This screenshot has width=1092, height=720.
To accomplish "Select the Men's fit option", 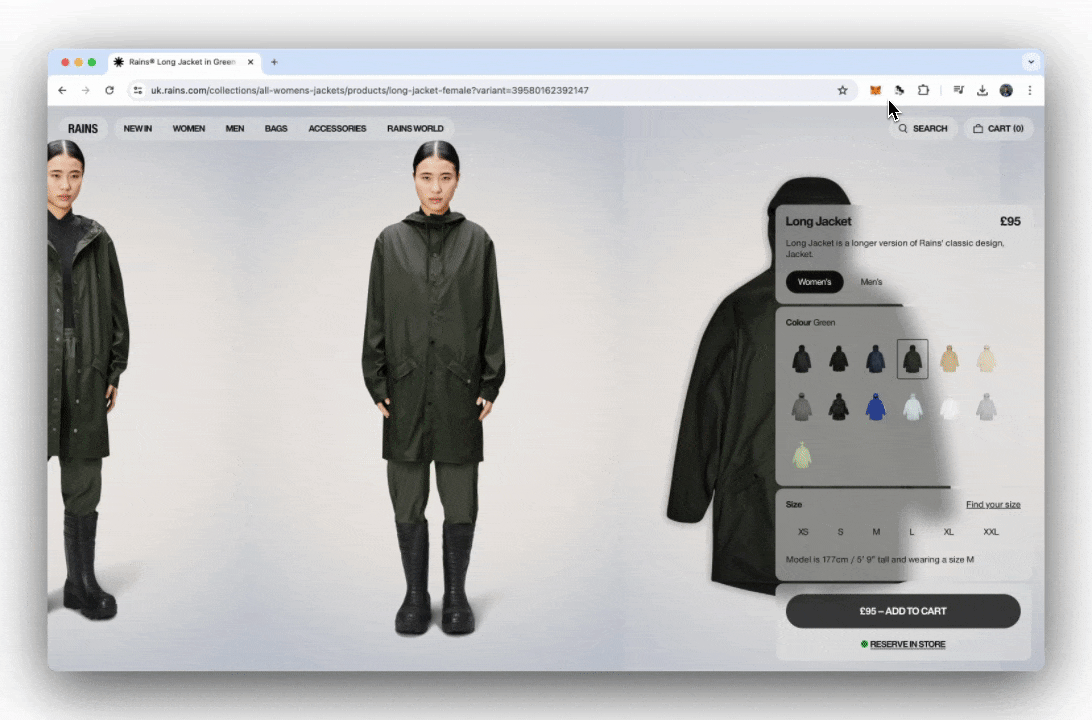I will [871, 282].
